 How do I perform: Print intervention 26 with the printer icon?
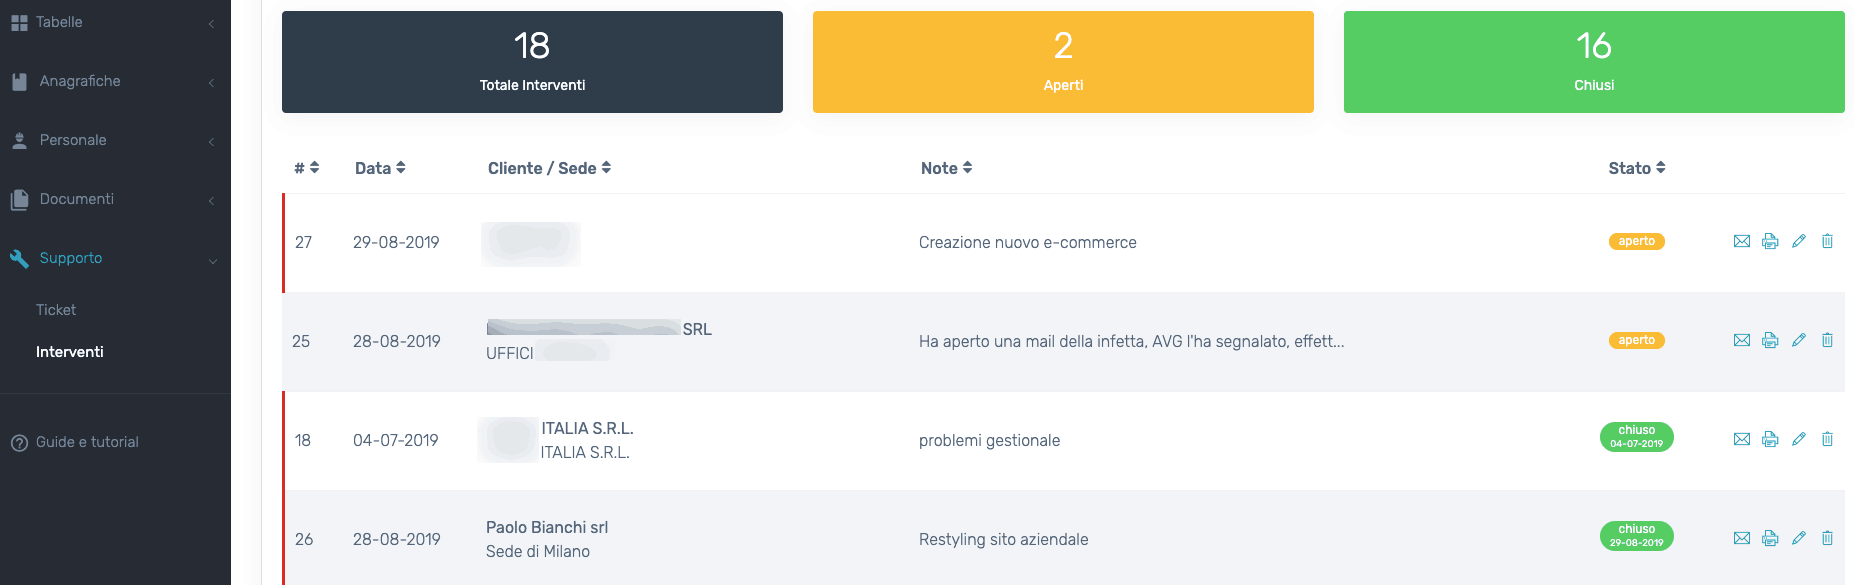(x=1770, y=538)
